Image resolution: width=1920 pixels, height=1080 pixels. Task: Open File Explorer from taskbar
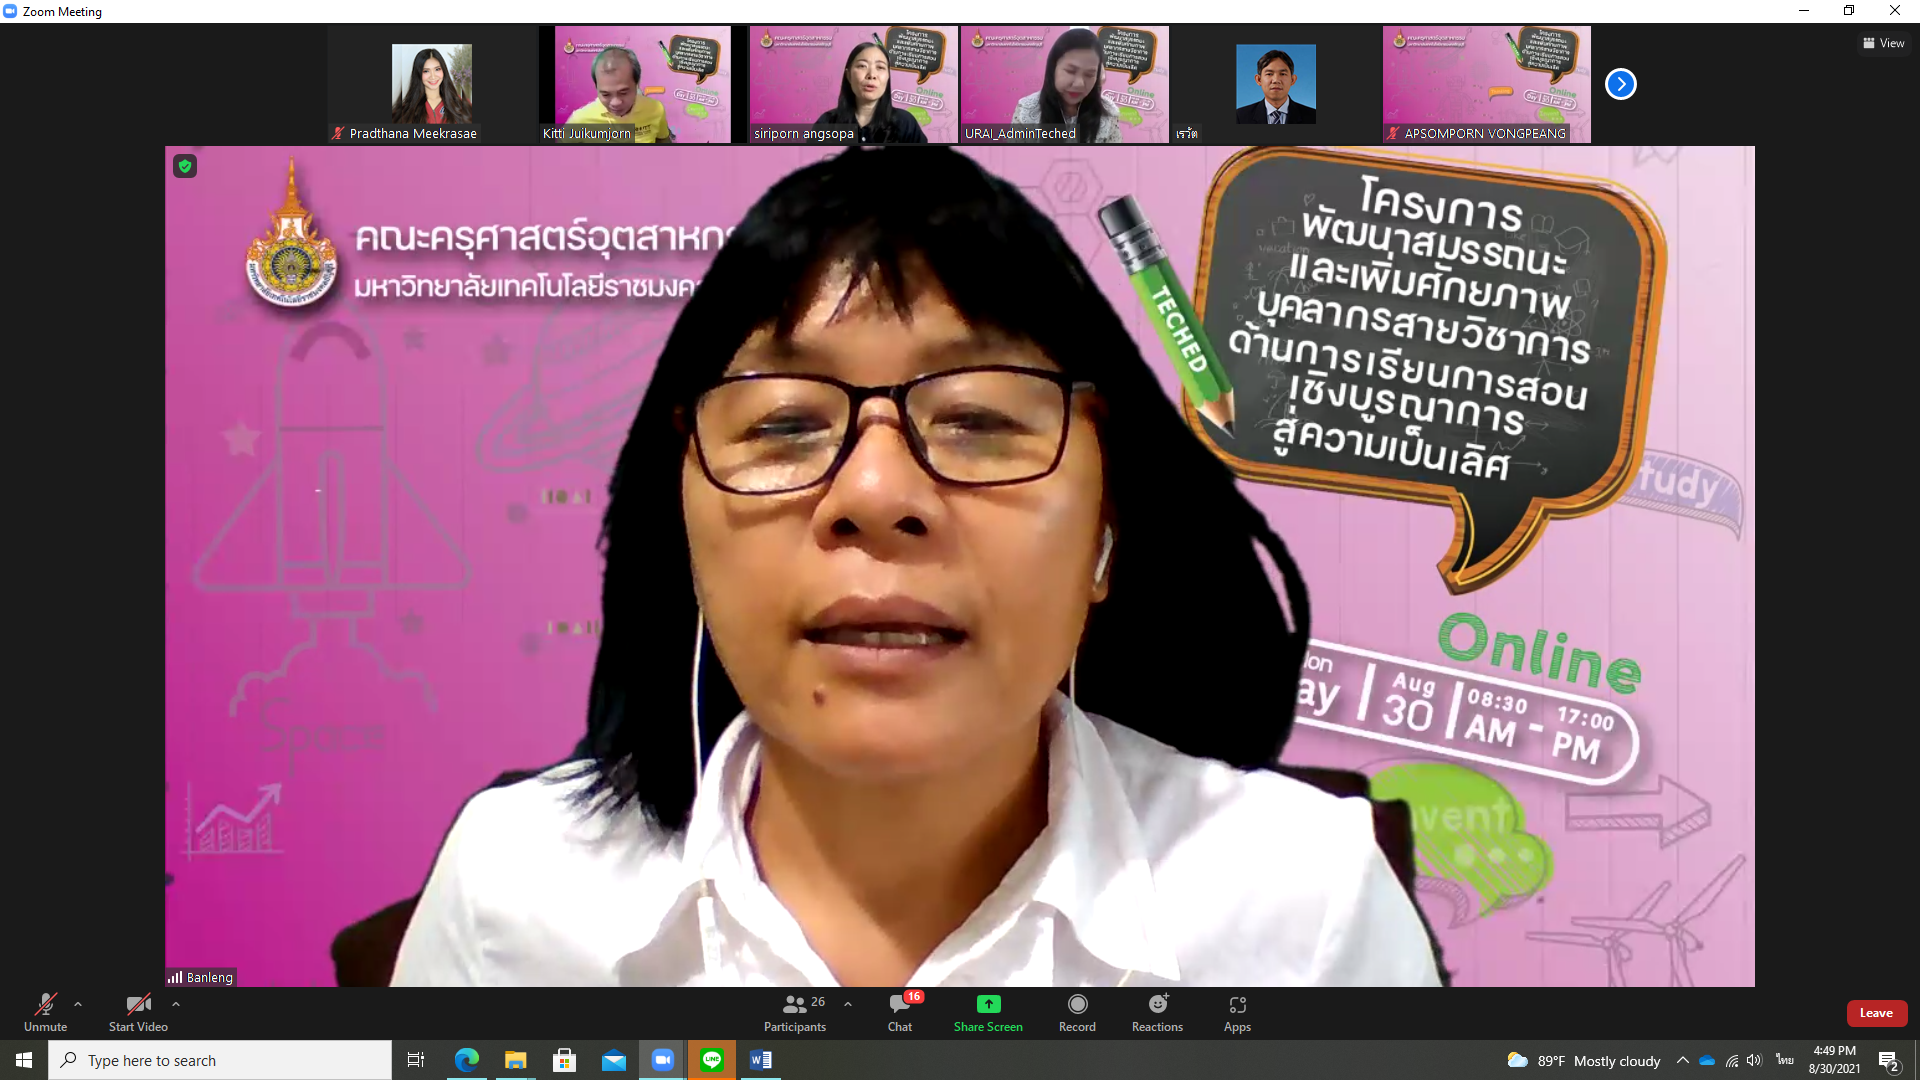click(x=515, y=1060)
